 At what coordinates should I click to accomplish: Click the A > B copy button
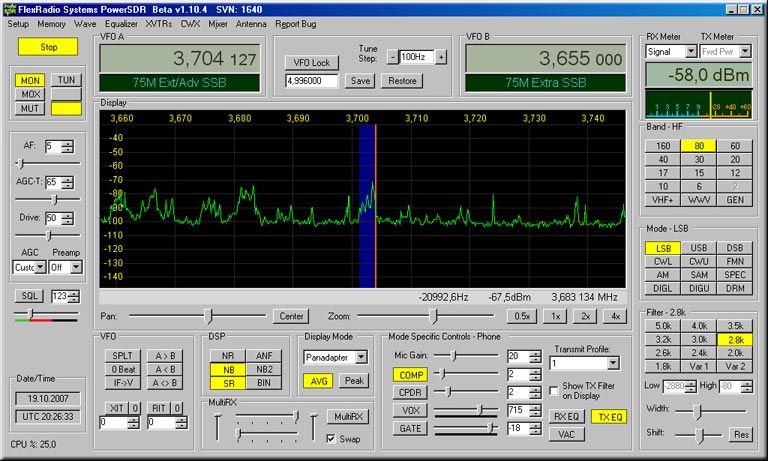[165, 356]
